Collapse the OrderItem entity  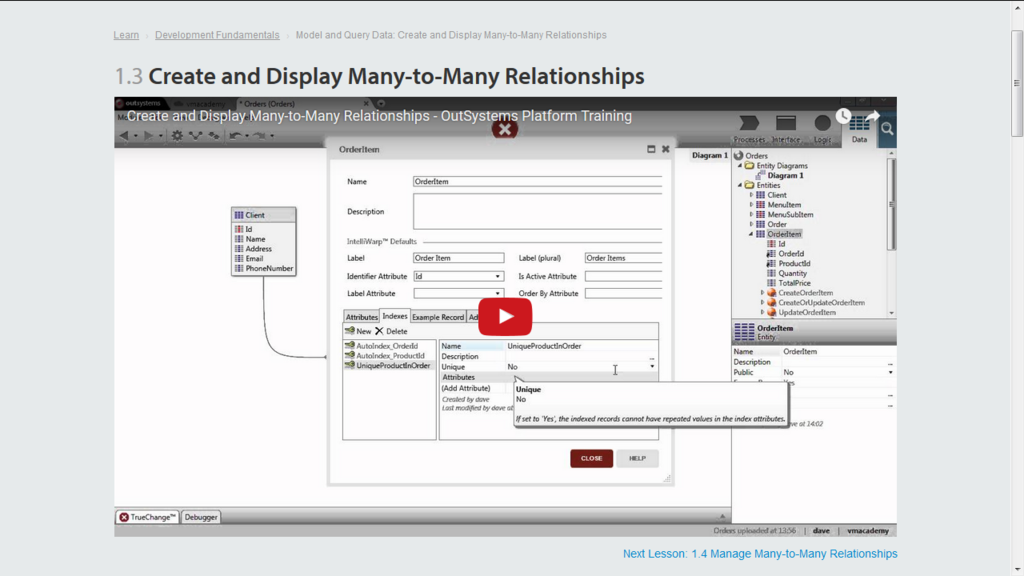(x=751, y=234)
